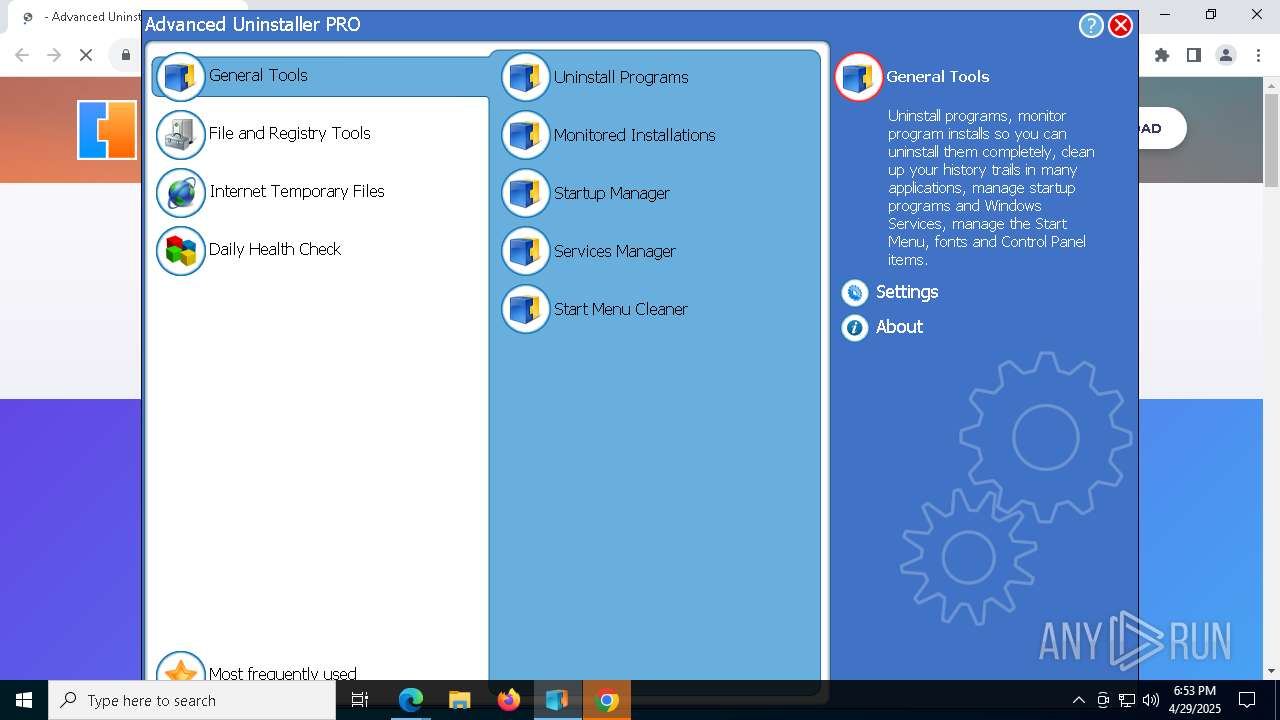Open Services Manager
Screen dimensions: 1280x720
tap(615, 251)
